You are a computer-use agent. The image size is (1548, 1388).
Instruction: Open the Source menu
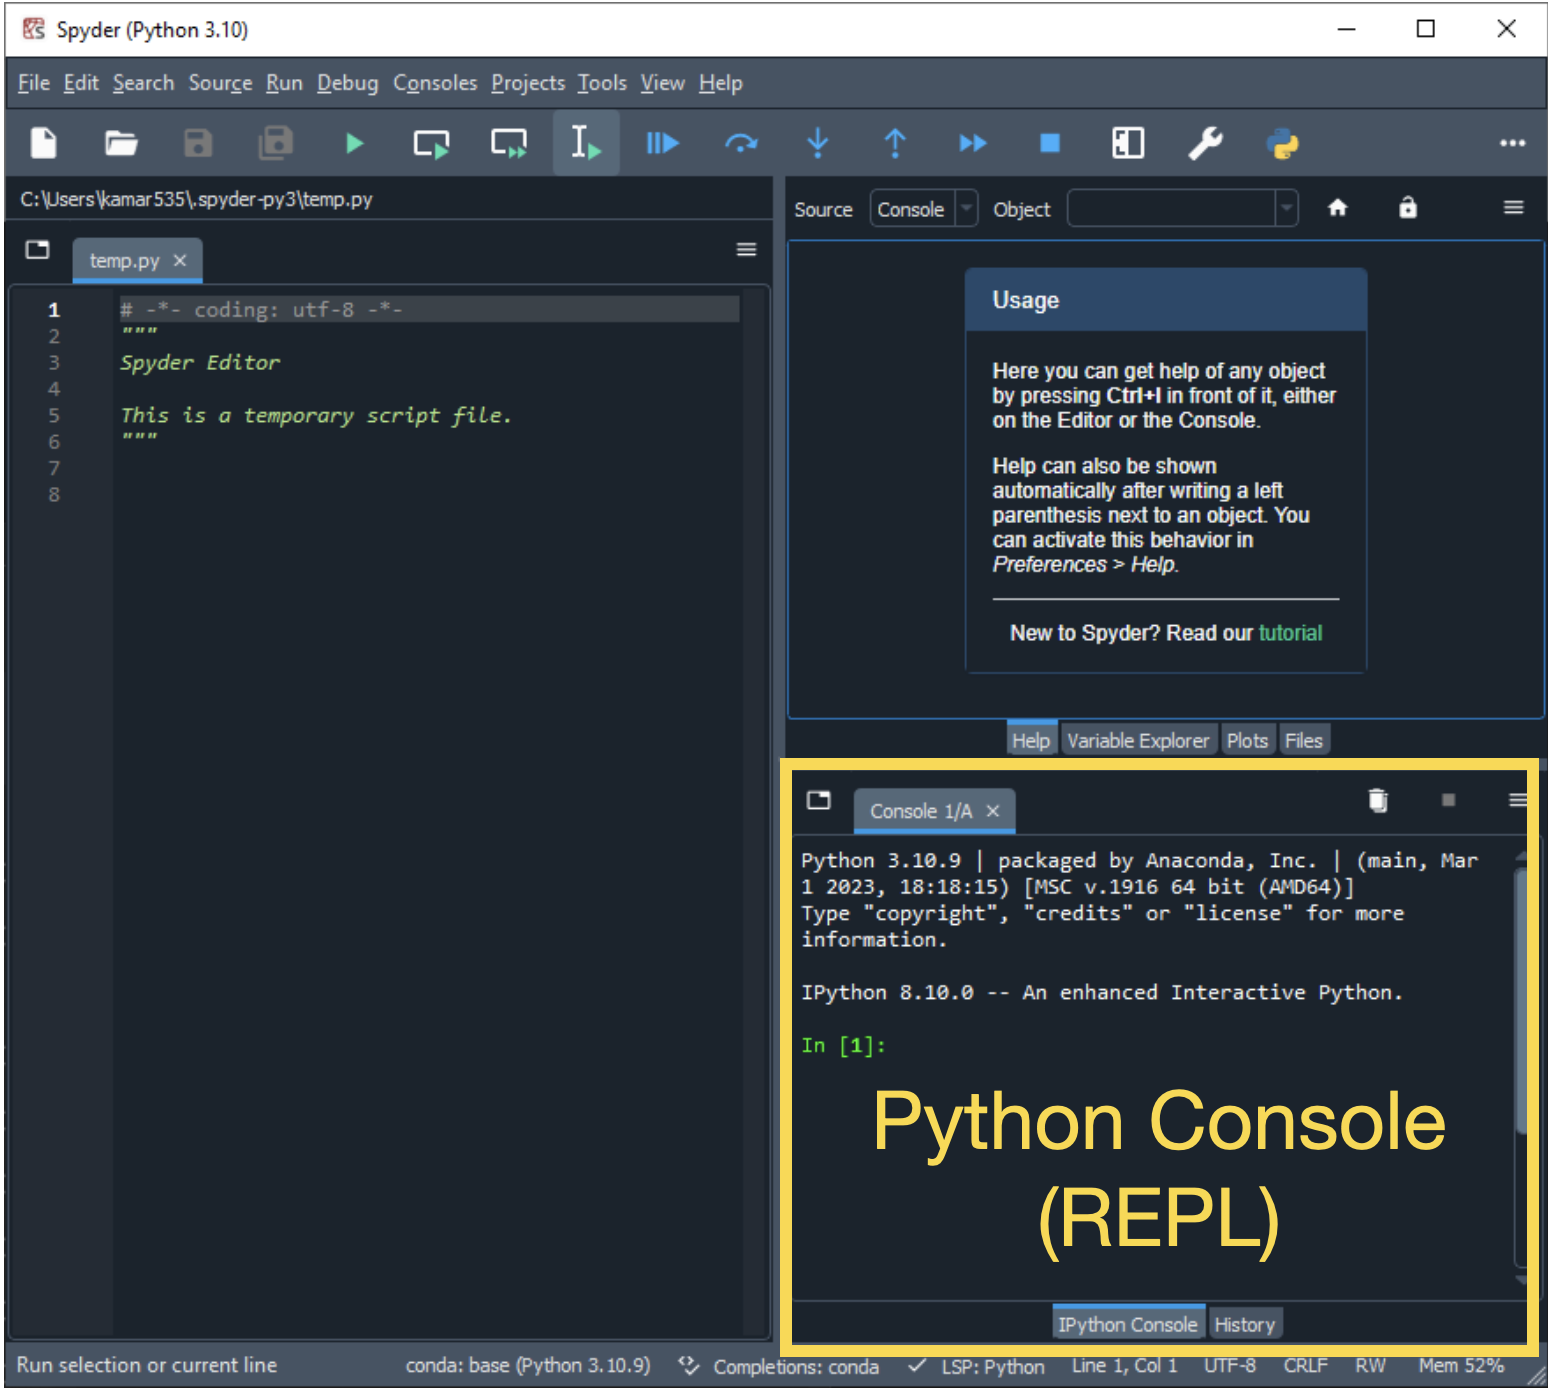pos(220,83)
